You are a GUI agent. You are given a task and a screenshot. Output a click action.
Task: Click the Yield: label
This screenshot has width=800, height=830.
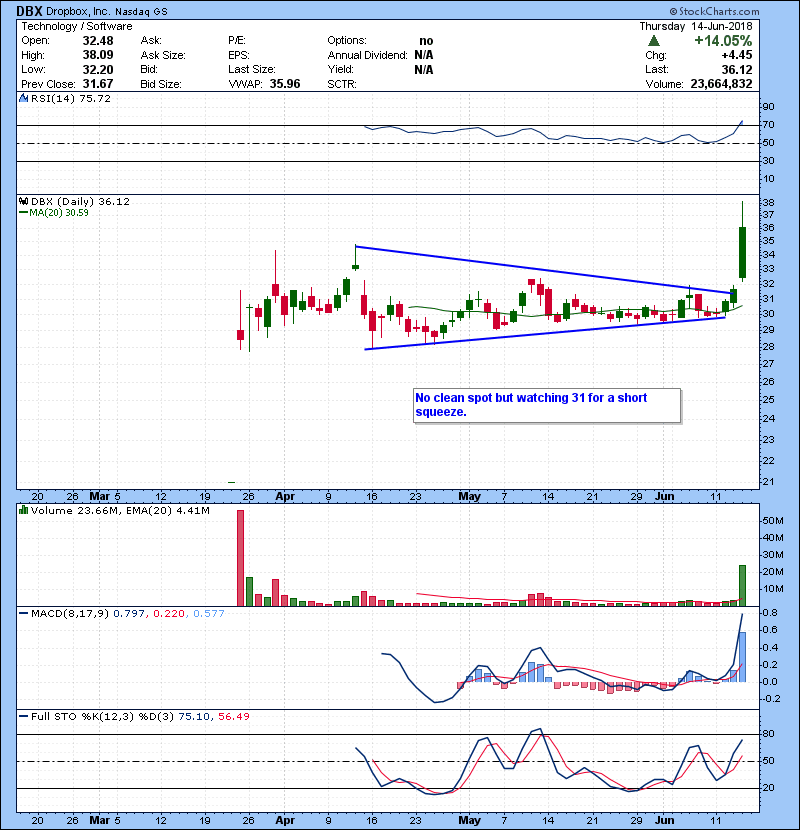tap(340, 69)
